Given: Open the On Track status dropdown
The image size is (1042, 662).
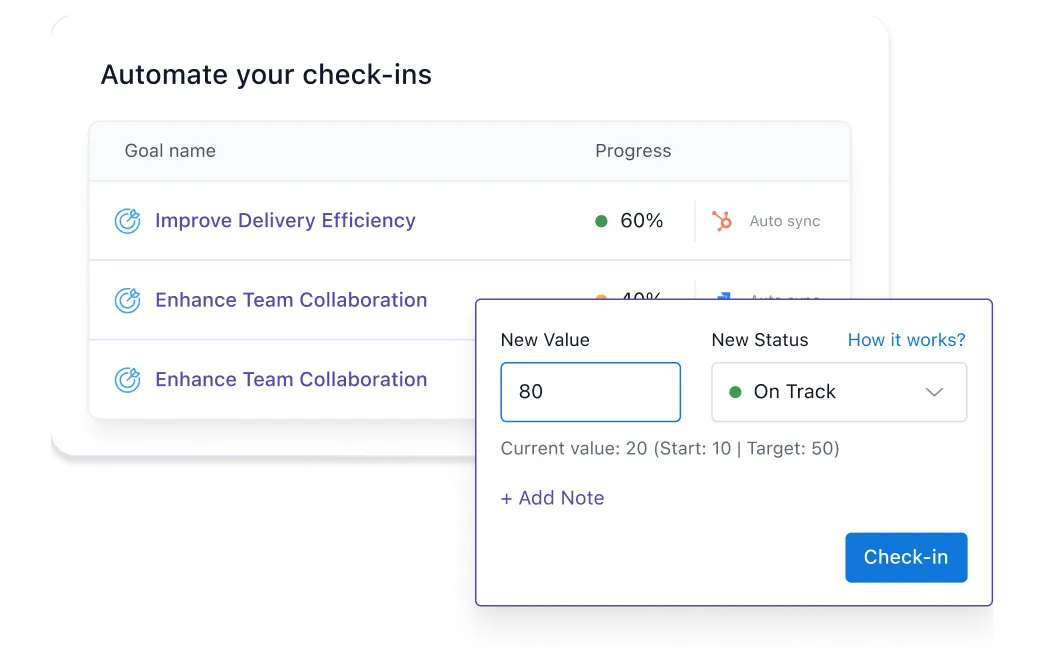Looking at the screenshot, I should pos(838,392).
